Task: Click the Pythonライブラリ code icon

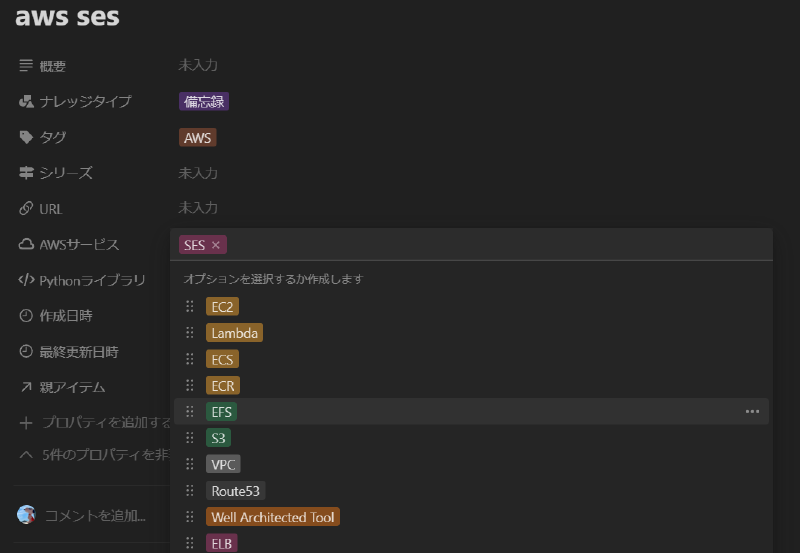Action: coord(26,280)
